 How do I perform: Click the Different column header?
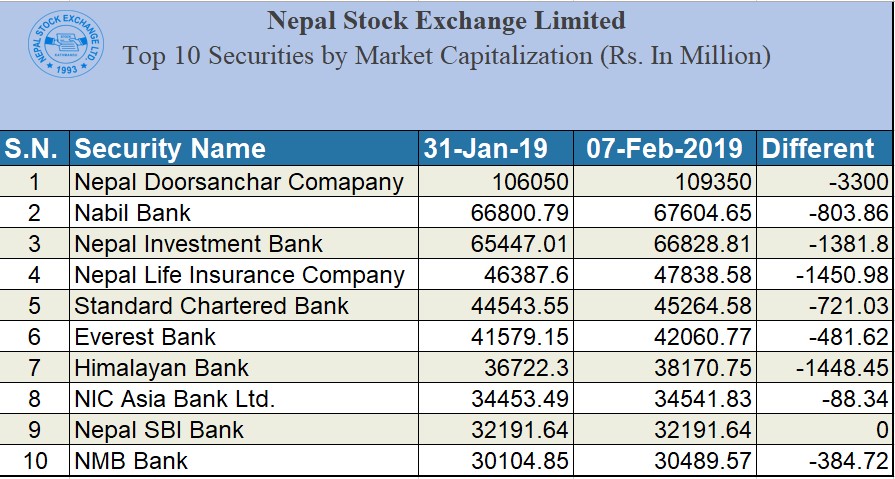coord(824,148)
